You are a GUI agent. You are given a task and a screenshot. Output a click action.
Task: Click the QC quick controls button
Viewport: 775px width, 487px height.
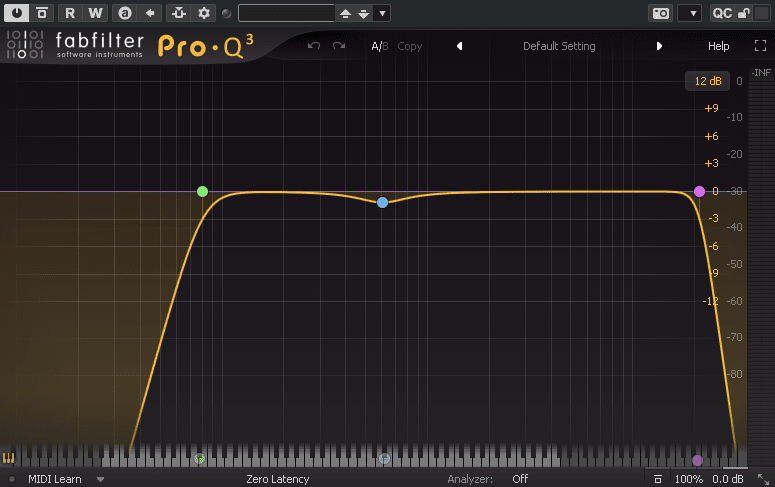click(x=722, y=13)
